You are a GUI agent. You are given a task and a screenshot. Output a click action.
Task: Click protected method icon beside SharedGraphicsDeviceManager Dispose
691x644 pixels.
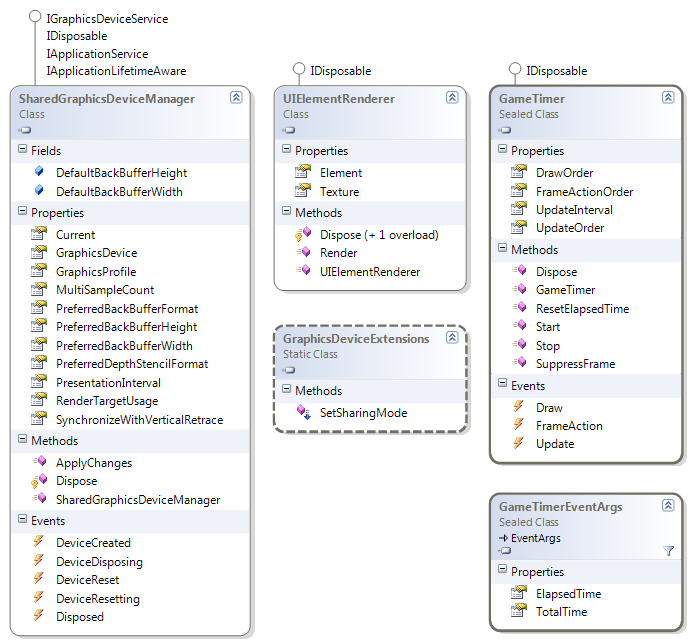click(39, 481)
